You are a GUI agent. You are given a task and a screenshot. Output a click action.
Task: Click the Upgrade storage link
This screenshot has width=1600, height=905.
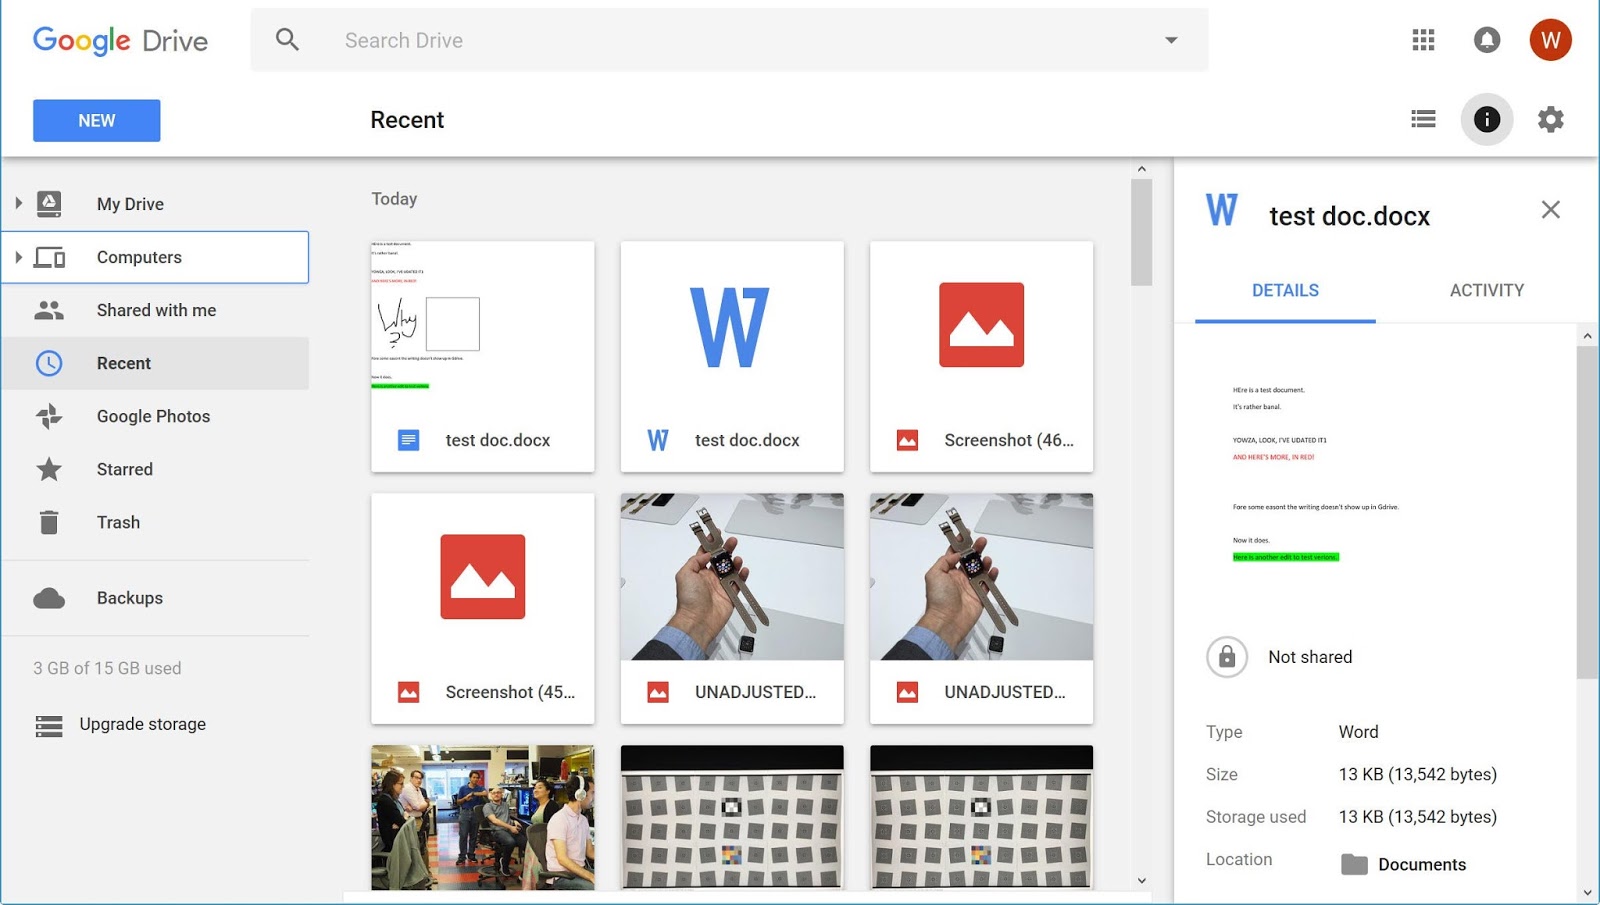(x=142, y=723)
